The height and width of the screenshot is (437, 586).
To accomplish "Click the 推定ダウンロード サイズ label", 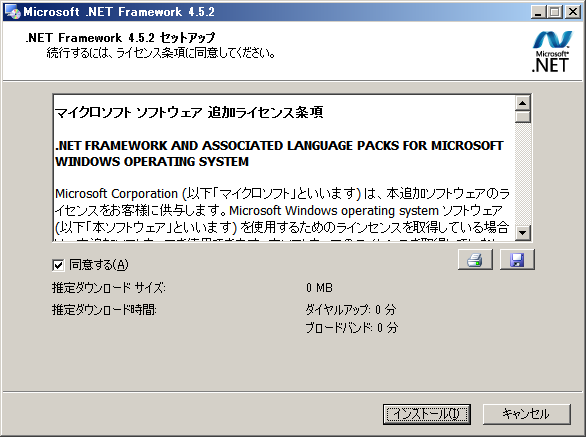I will pos(109,288).
